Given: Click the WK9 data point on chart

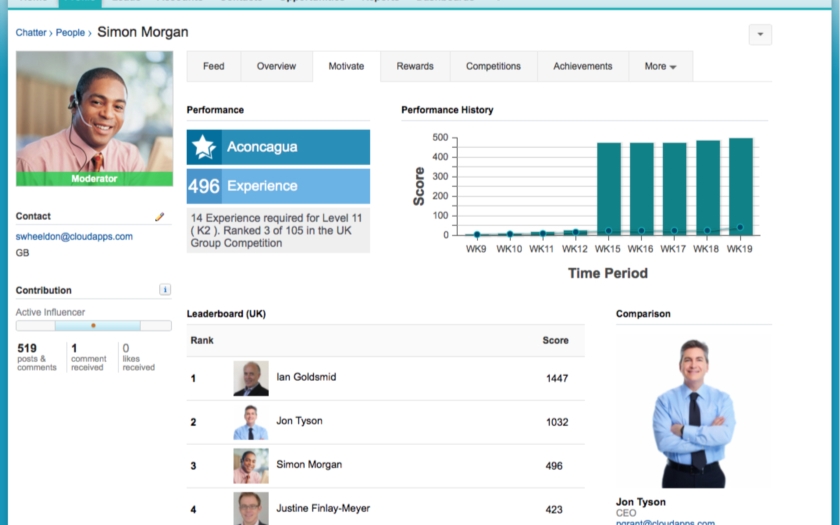Looking at the screenshot, I should pyautogui.click(x=477, y=235).
